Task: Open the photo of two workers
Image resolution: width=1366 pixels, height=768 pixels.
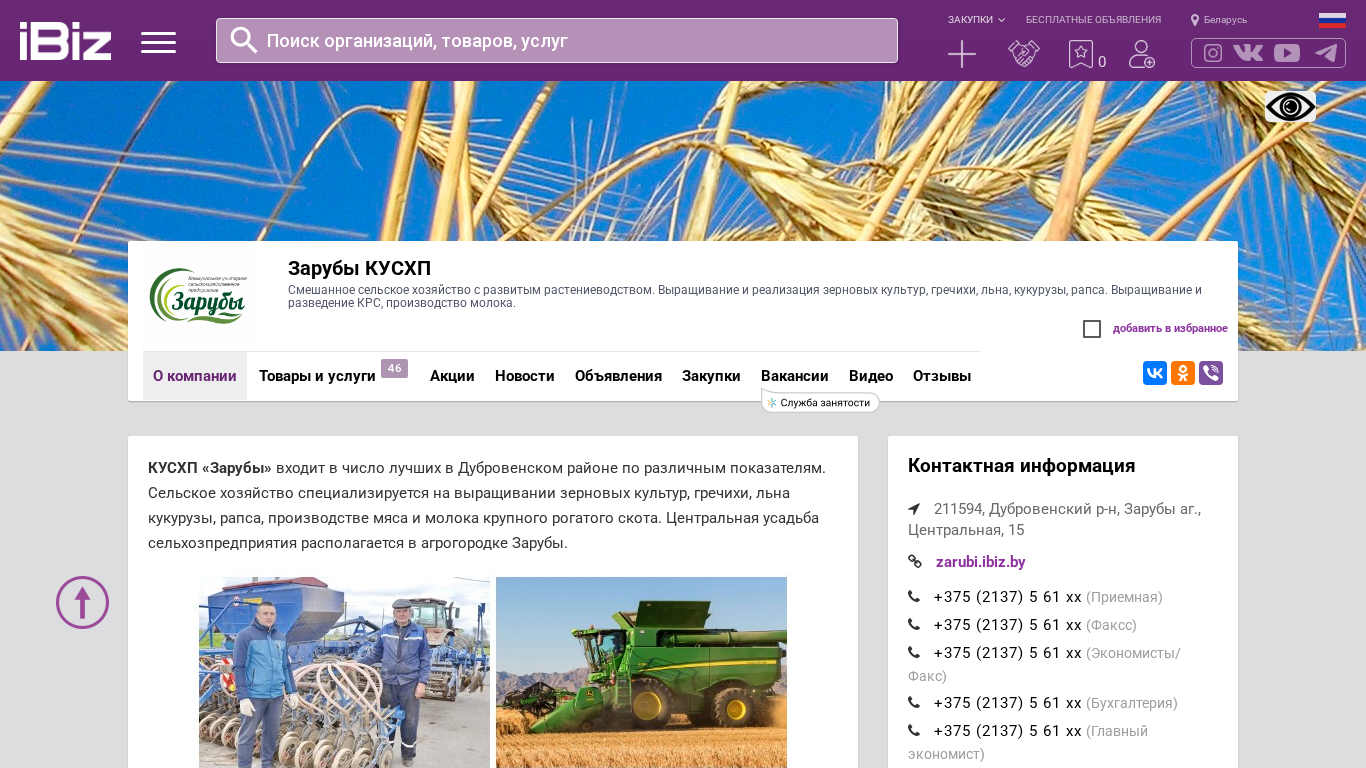Action: pyautogui.click(x=344, y=672)
